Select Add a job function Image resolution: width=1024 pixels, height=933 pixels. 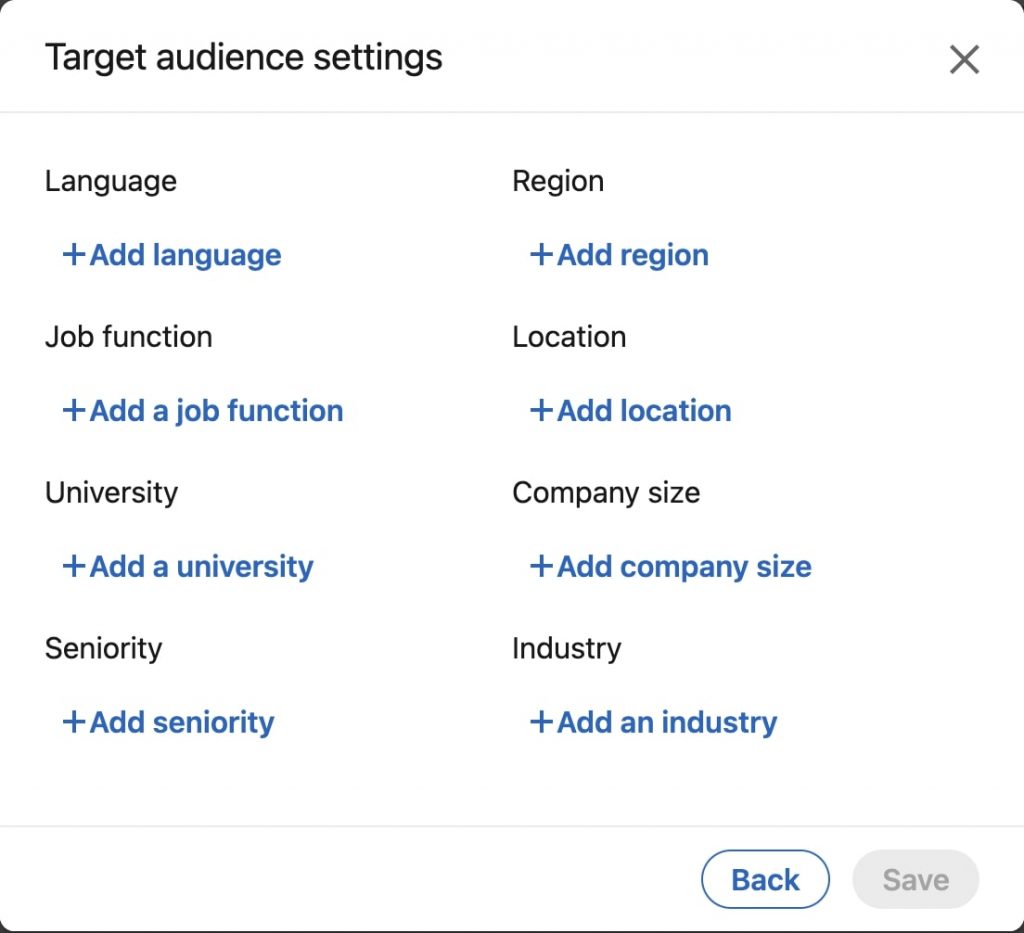tap(202, 411)
